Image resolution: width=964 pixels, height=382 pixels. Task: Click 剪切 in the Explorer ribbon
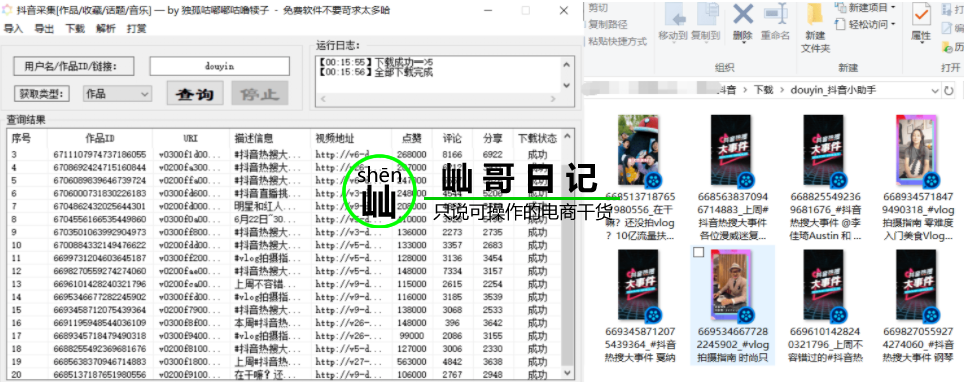pyautogui.click(x=598, y=7)
